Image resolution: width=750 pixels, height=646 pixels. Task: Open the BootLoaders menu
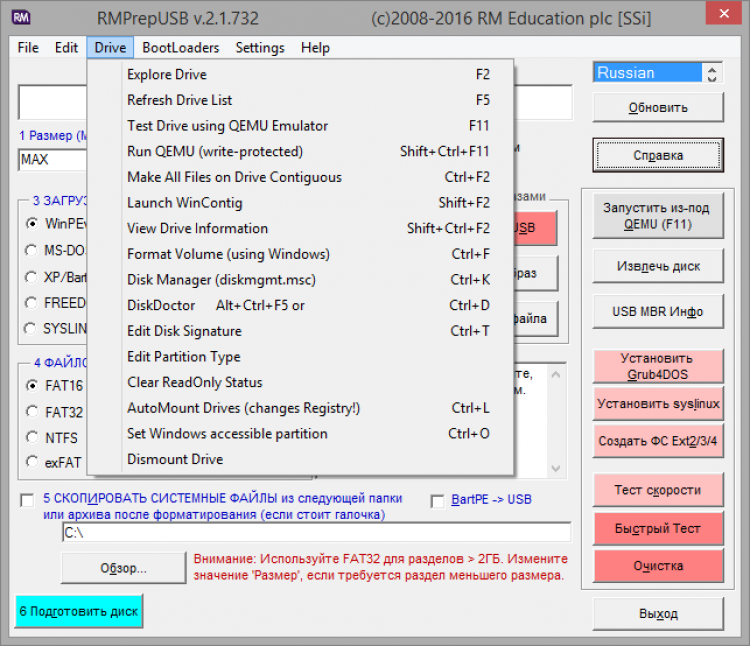tap(180, 48)
